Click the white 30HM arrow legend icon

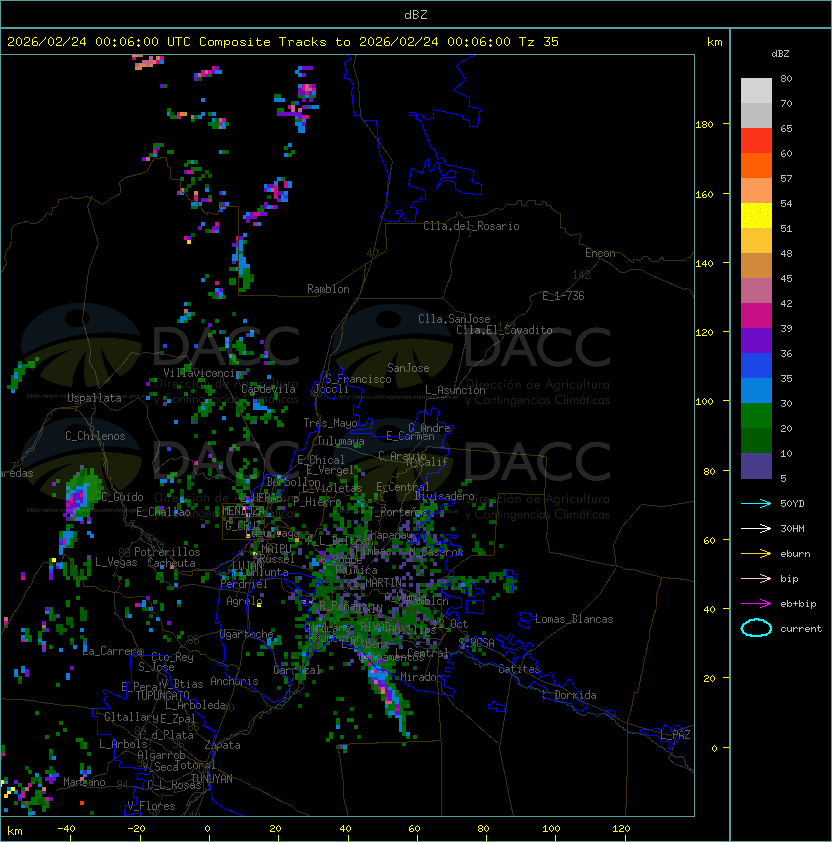click(756, 528)
